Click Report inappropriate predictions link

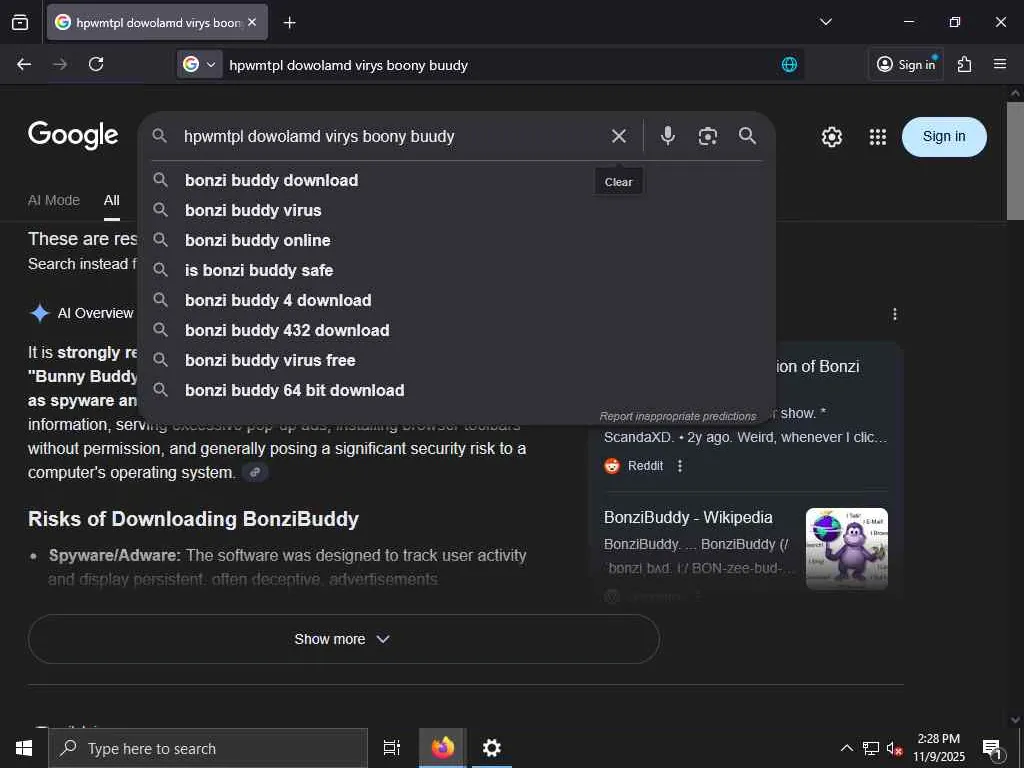coord(677,416)
